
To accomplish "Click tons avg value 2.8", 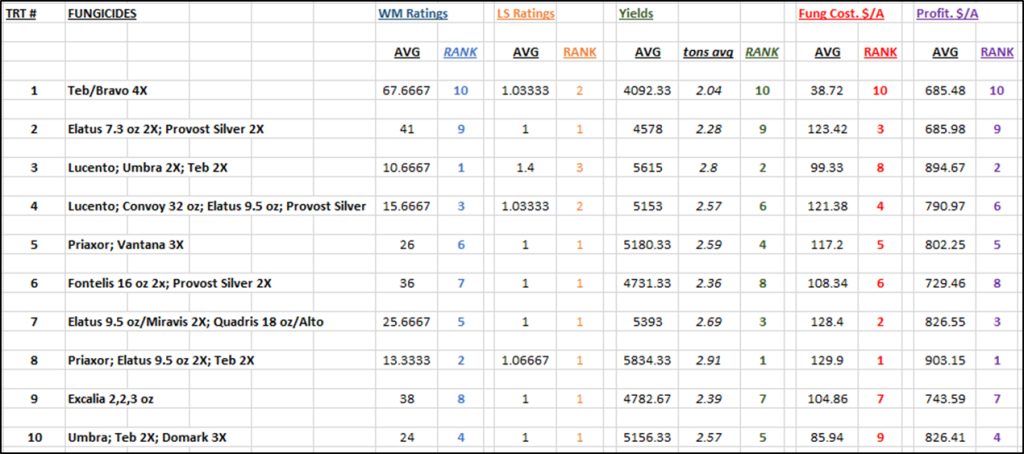I will pyautogui.click(x=708, y=168).
